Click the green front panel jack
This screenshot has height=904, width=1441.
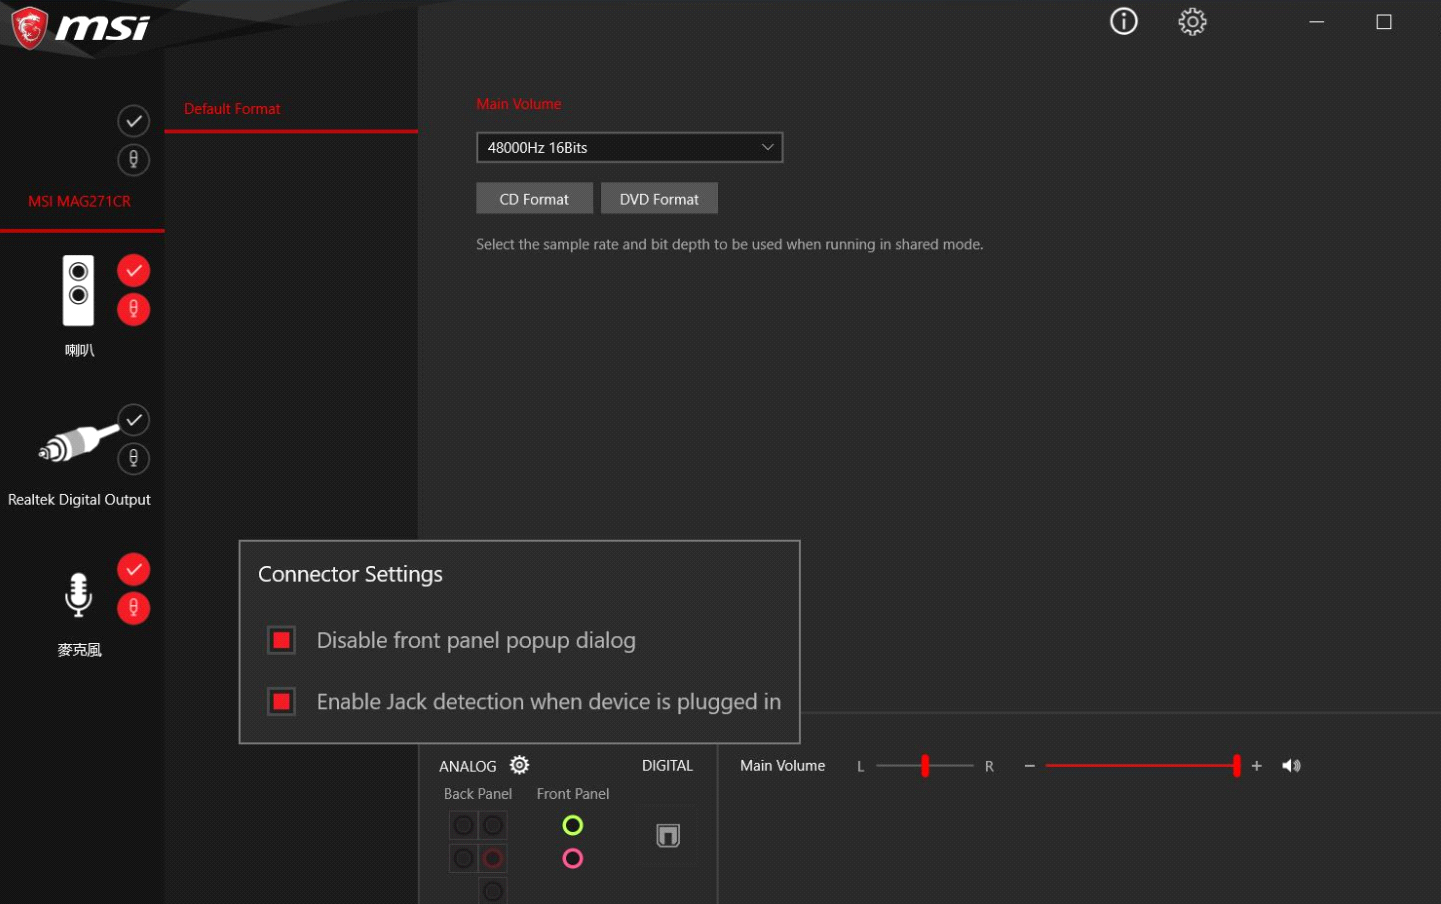point(572,825)
